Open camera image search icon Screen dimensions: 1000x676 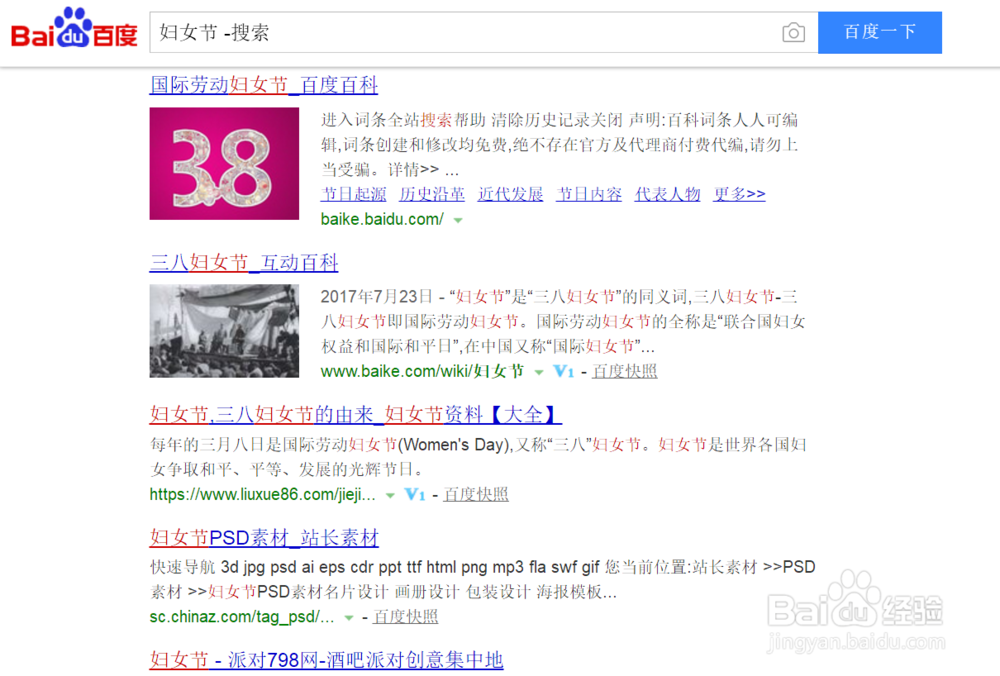coord(793,33)
